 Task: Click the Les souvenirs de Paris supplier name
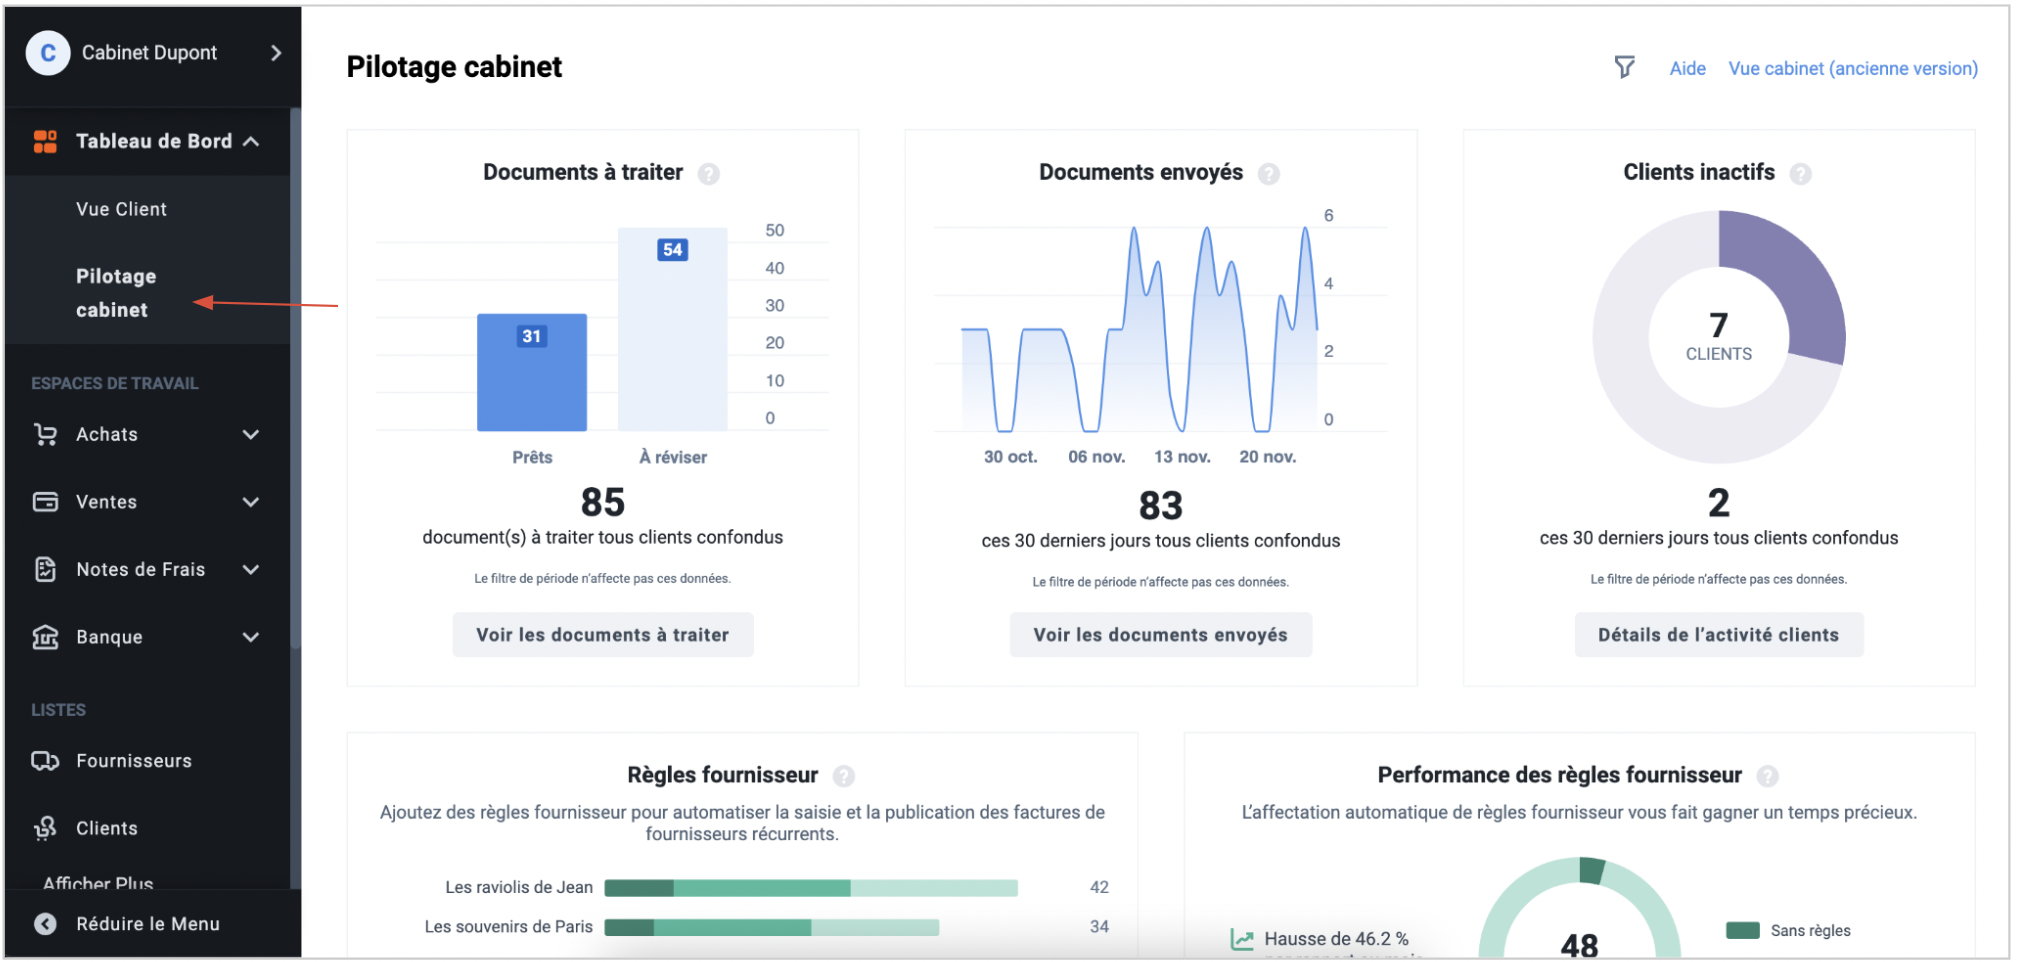508,927
